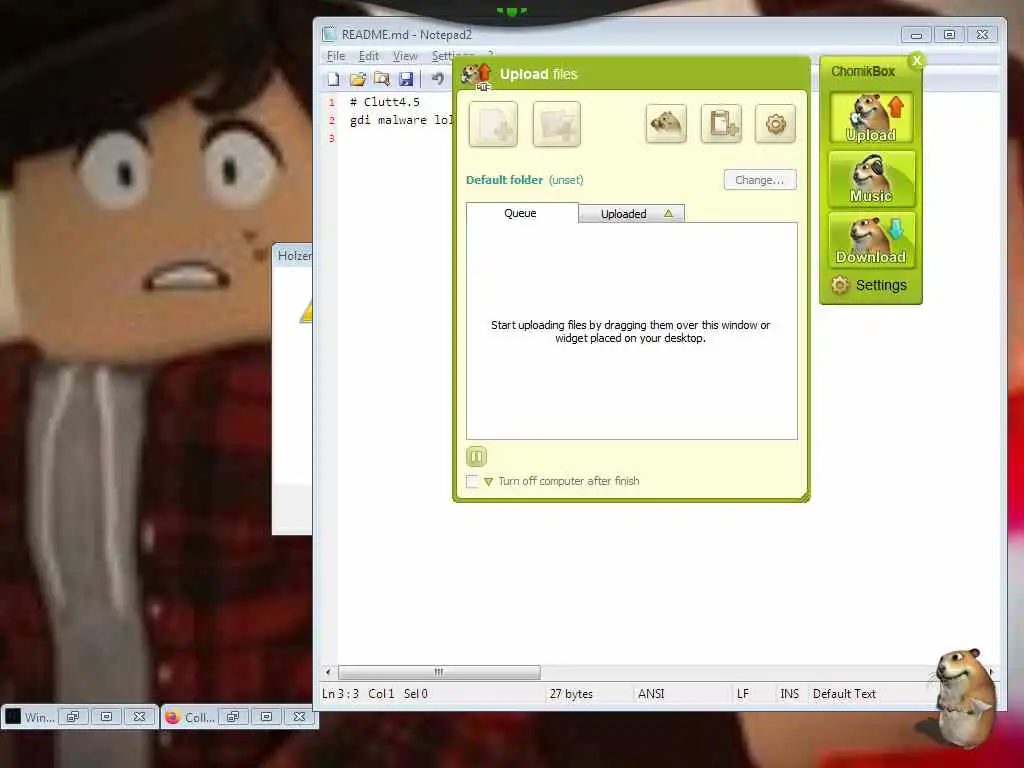Click the Holzer window title behind Notepad2

(x=295, y=256)
